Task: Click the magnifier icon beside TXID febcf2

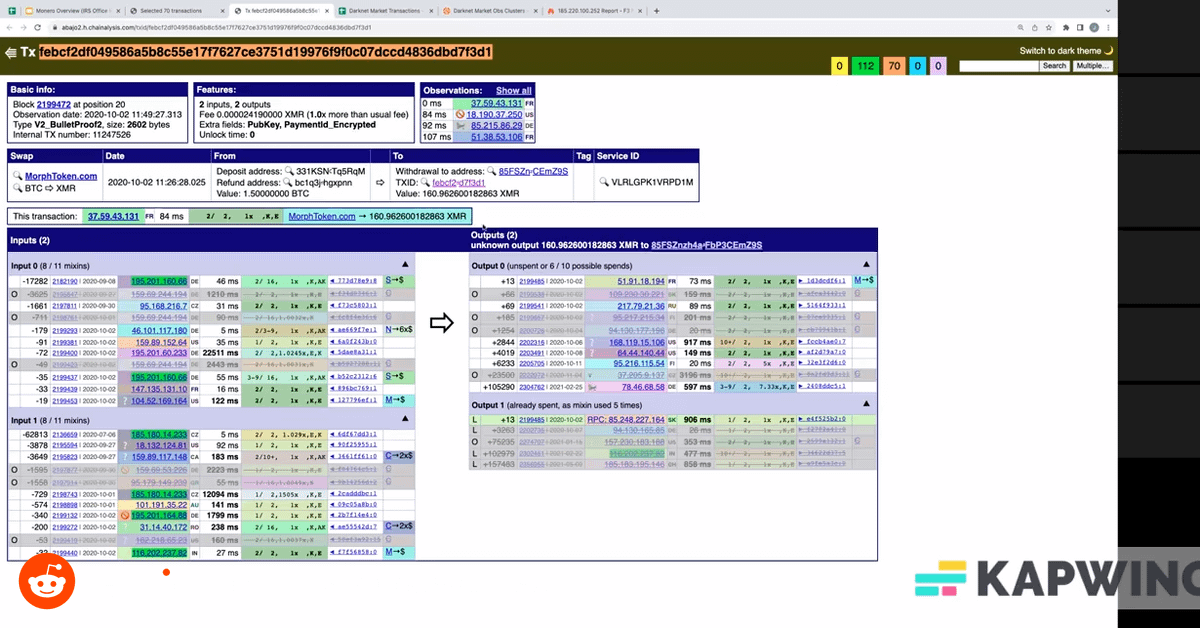Action: click(424, 183)
